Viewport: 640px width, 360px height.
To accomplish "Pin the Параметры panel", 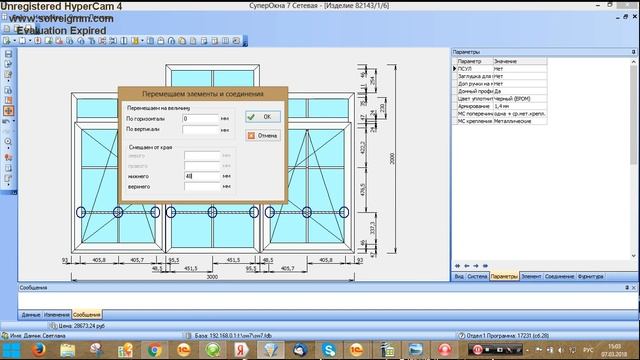I will coord(633,52).
